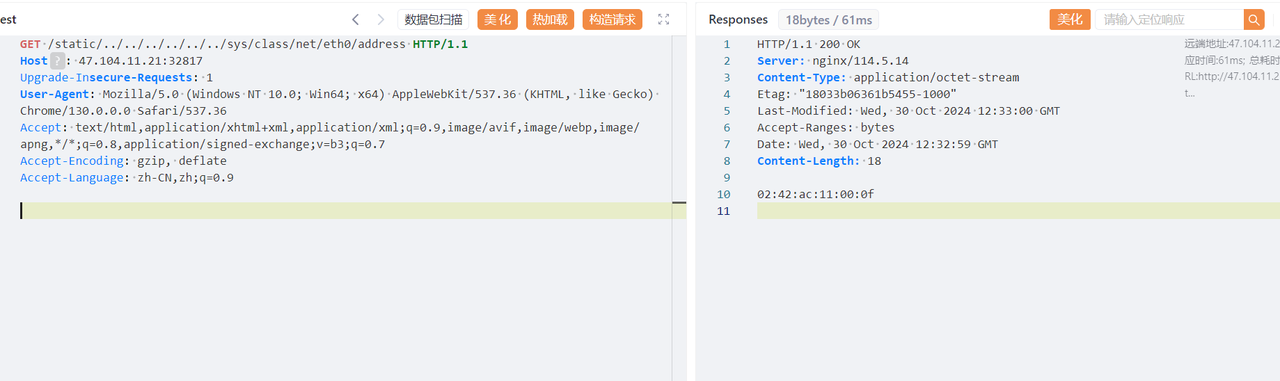The image size is (1280, 381).
Task: Beautify the request with 美化 button
Action: (498, 19)
